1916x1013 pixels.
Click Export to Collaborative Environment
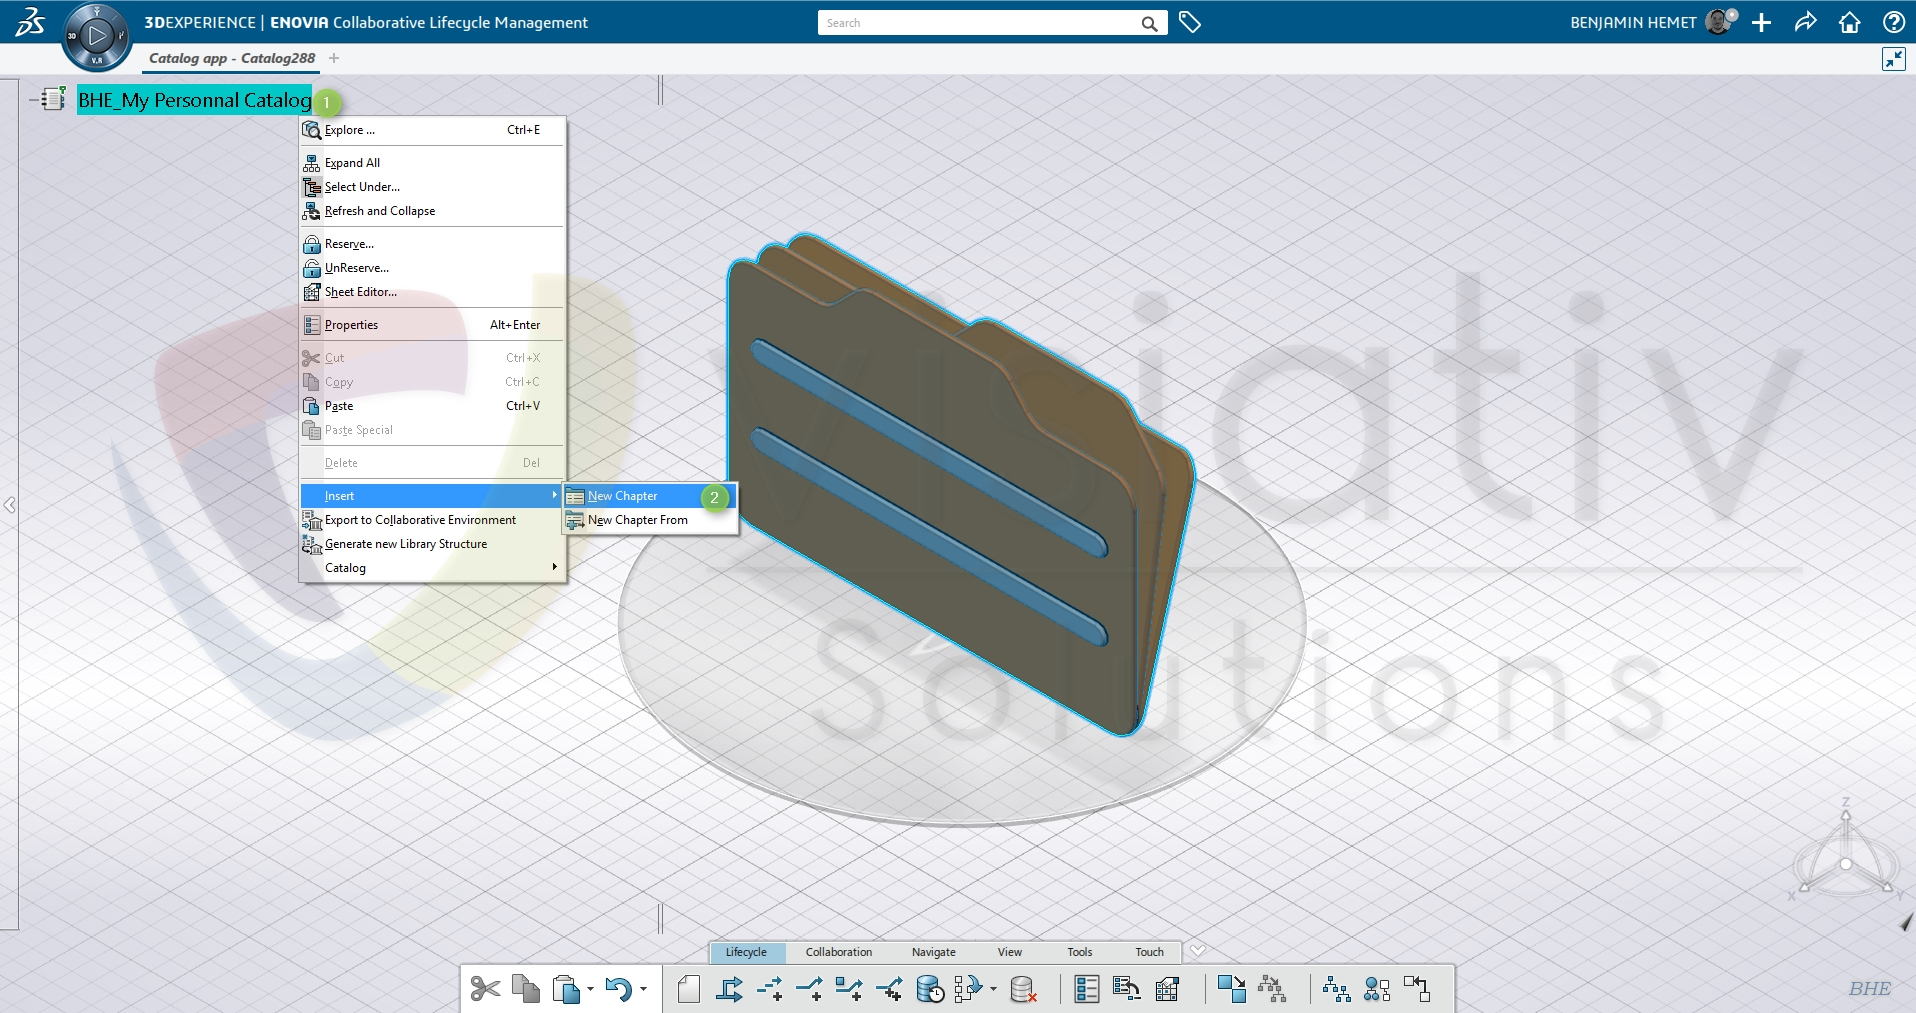coord(431,520)
